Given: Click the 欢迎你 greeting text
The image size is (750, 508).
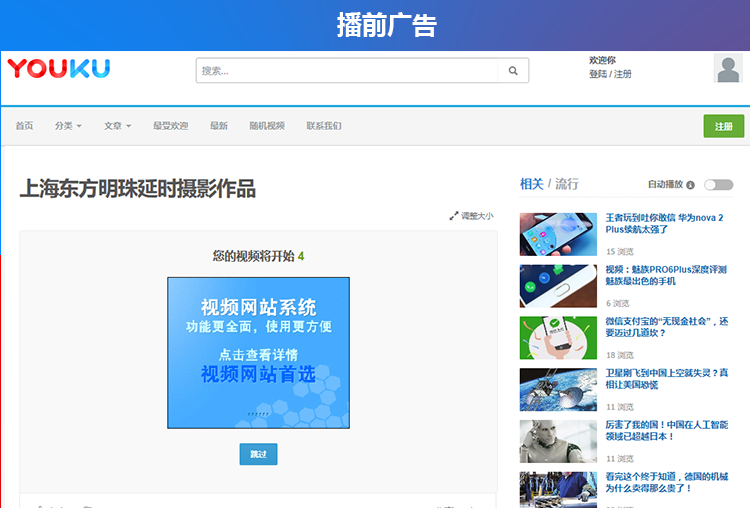Looking at the screenshot, I should pos(602,60).
